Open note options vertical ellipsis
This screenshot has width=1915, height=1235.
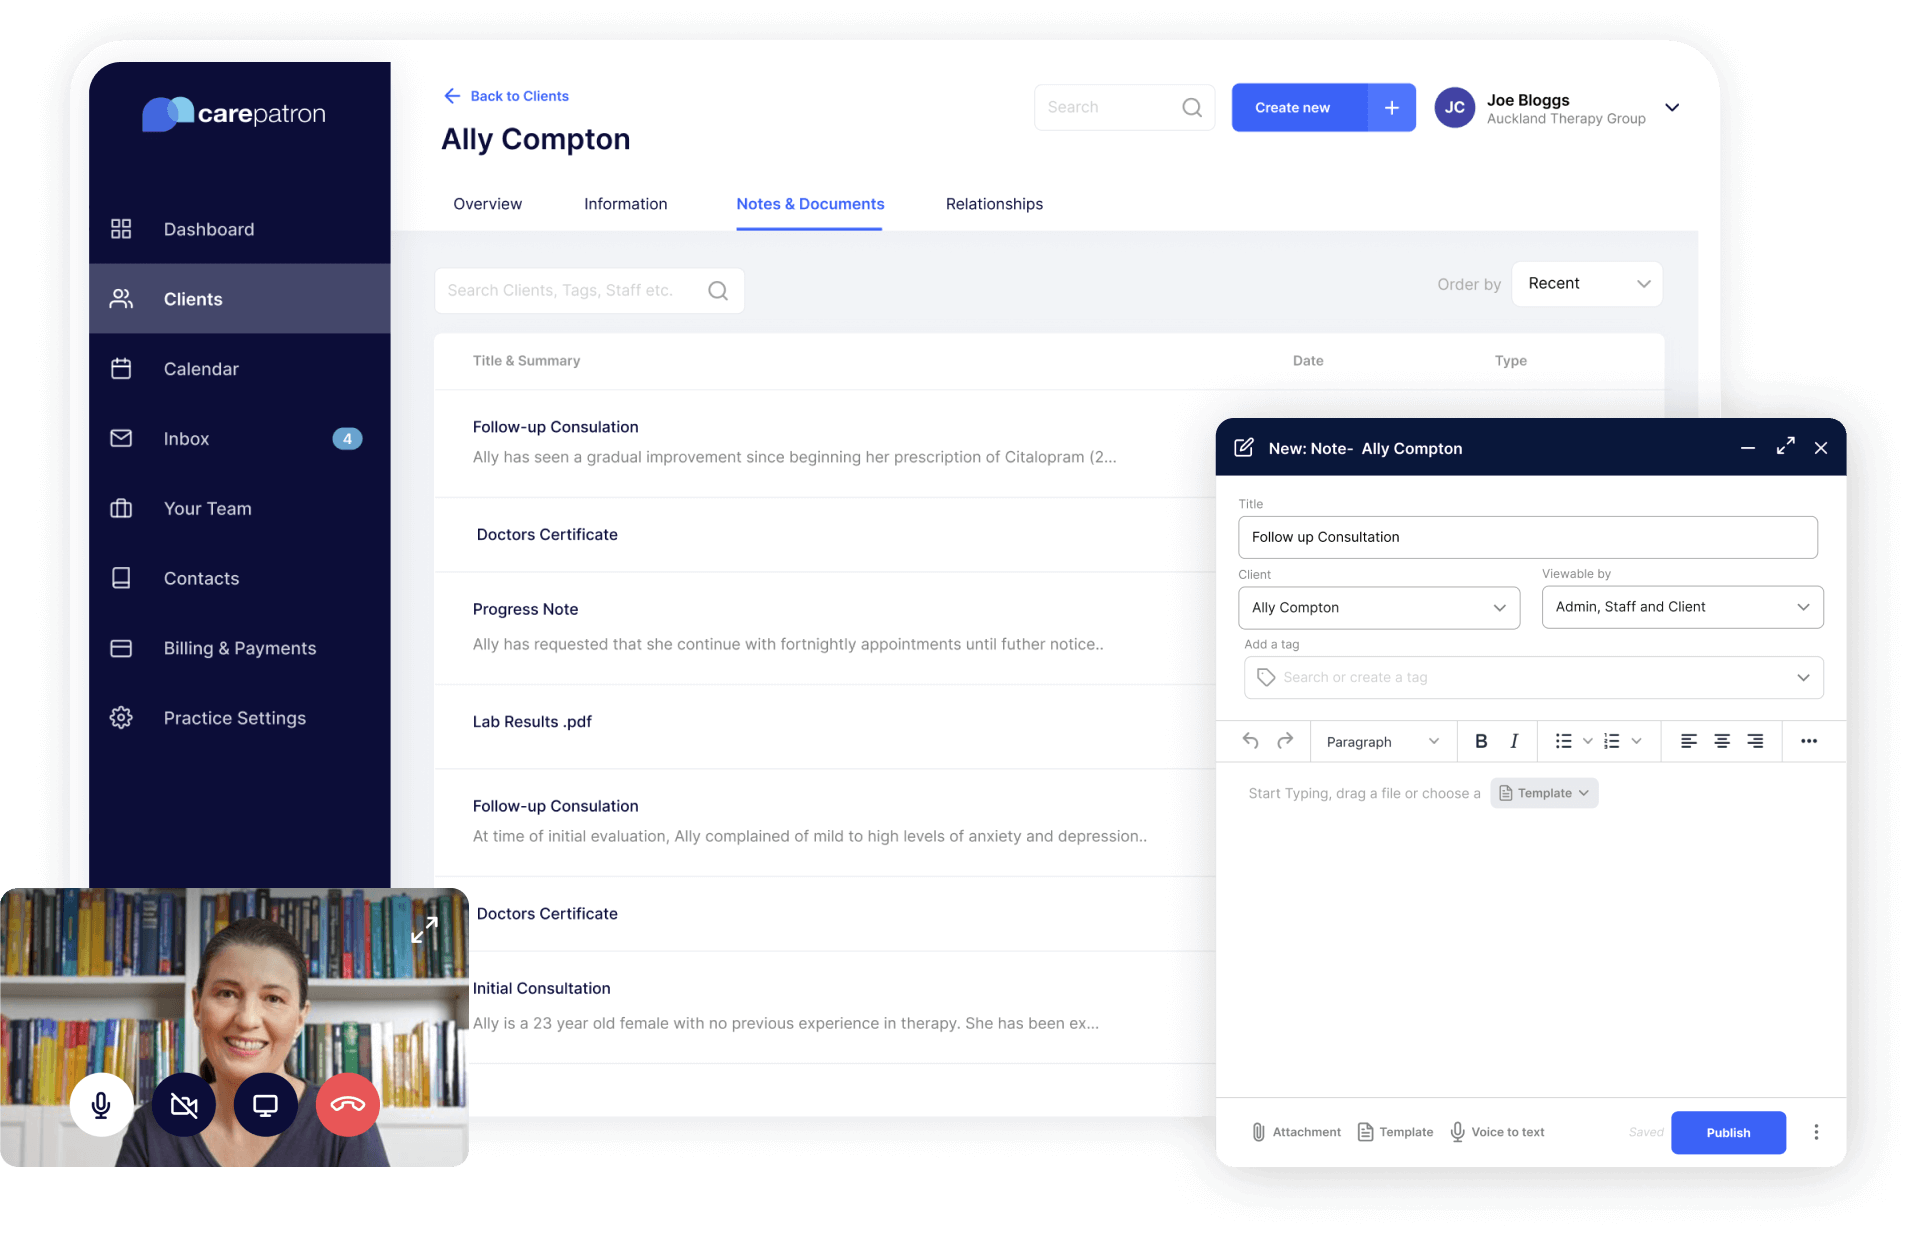[x=1816, y=1132]
